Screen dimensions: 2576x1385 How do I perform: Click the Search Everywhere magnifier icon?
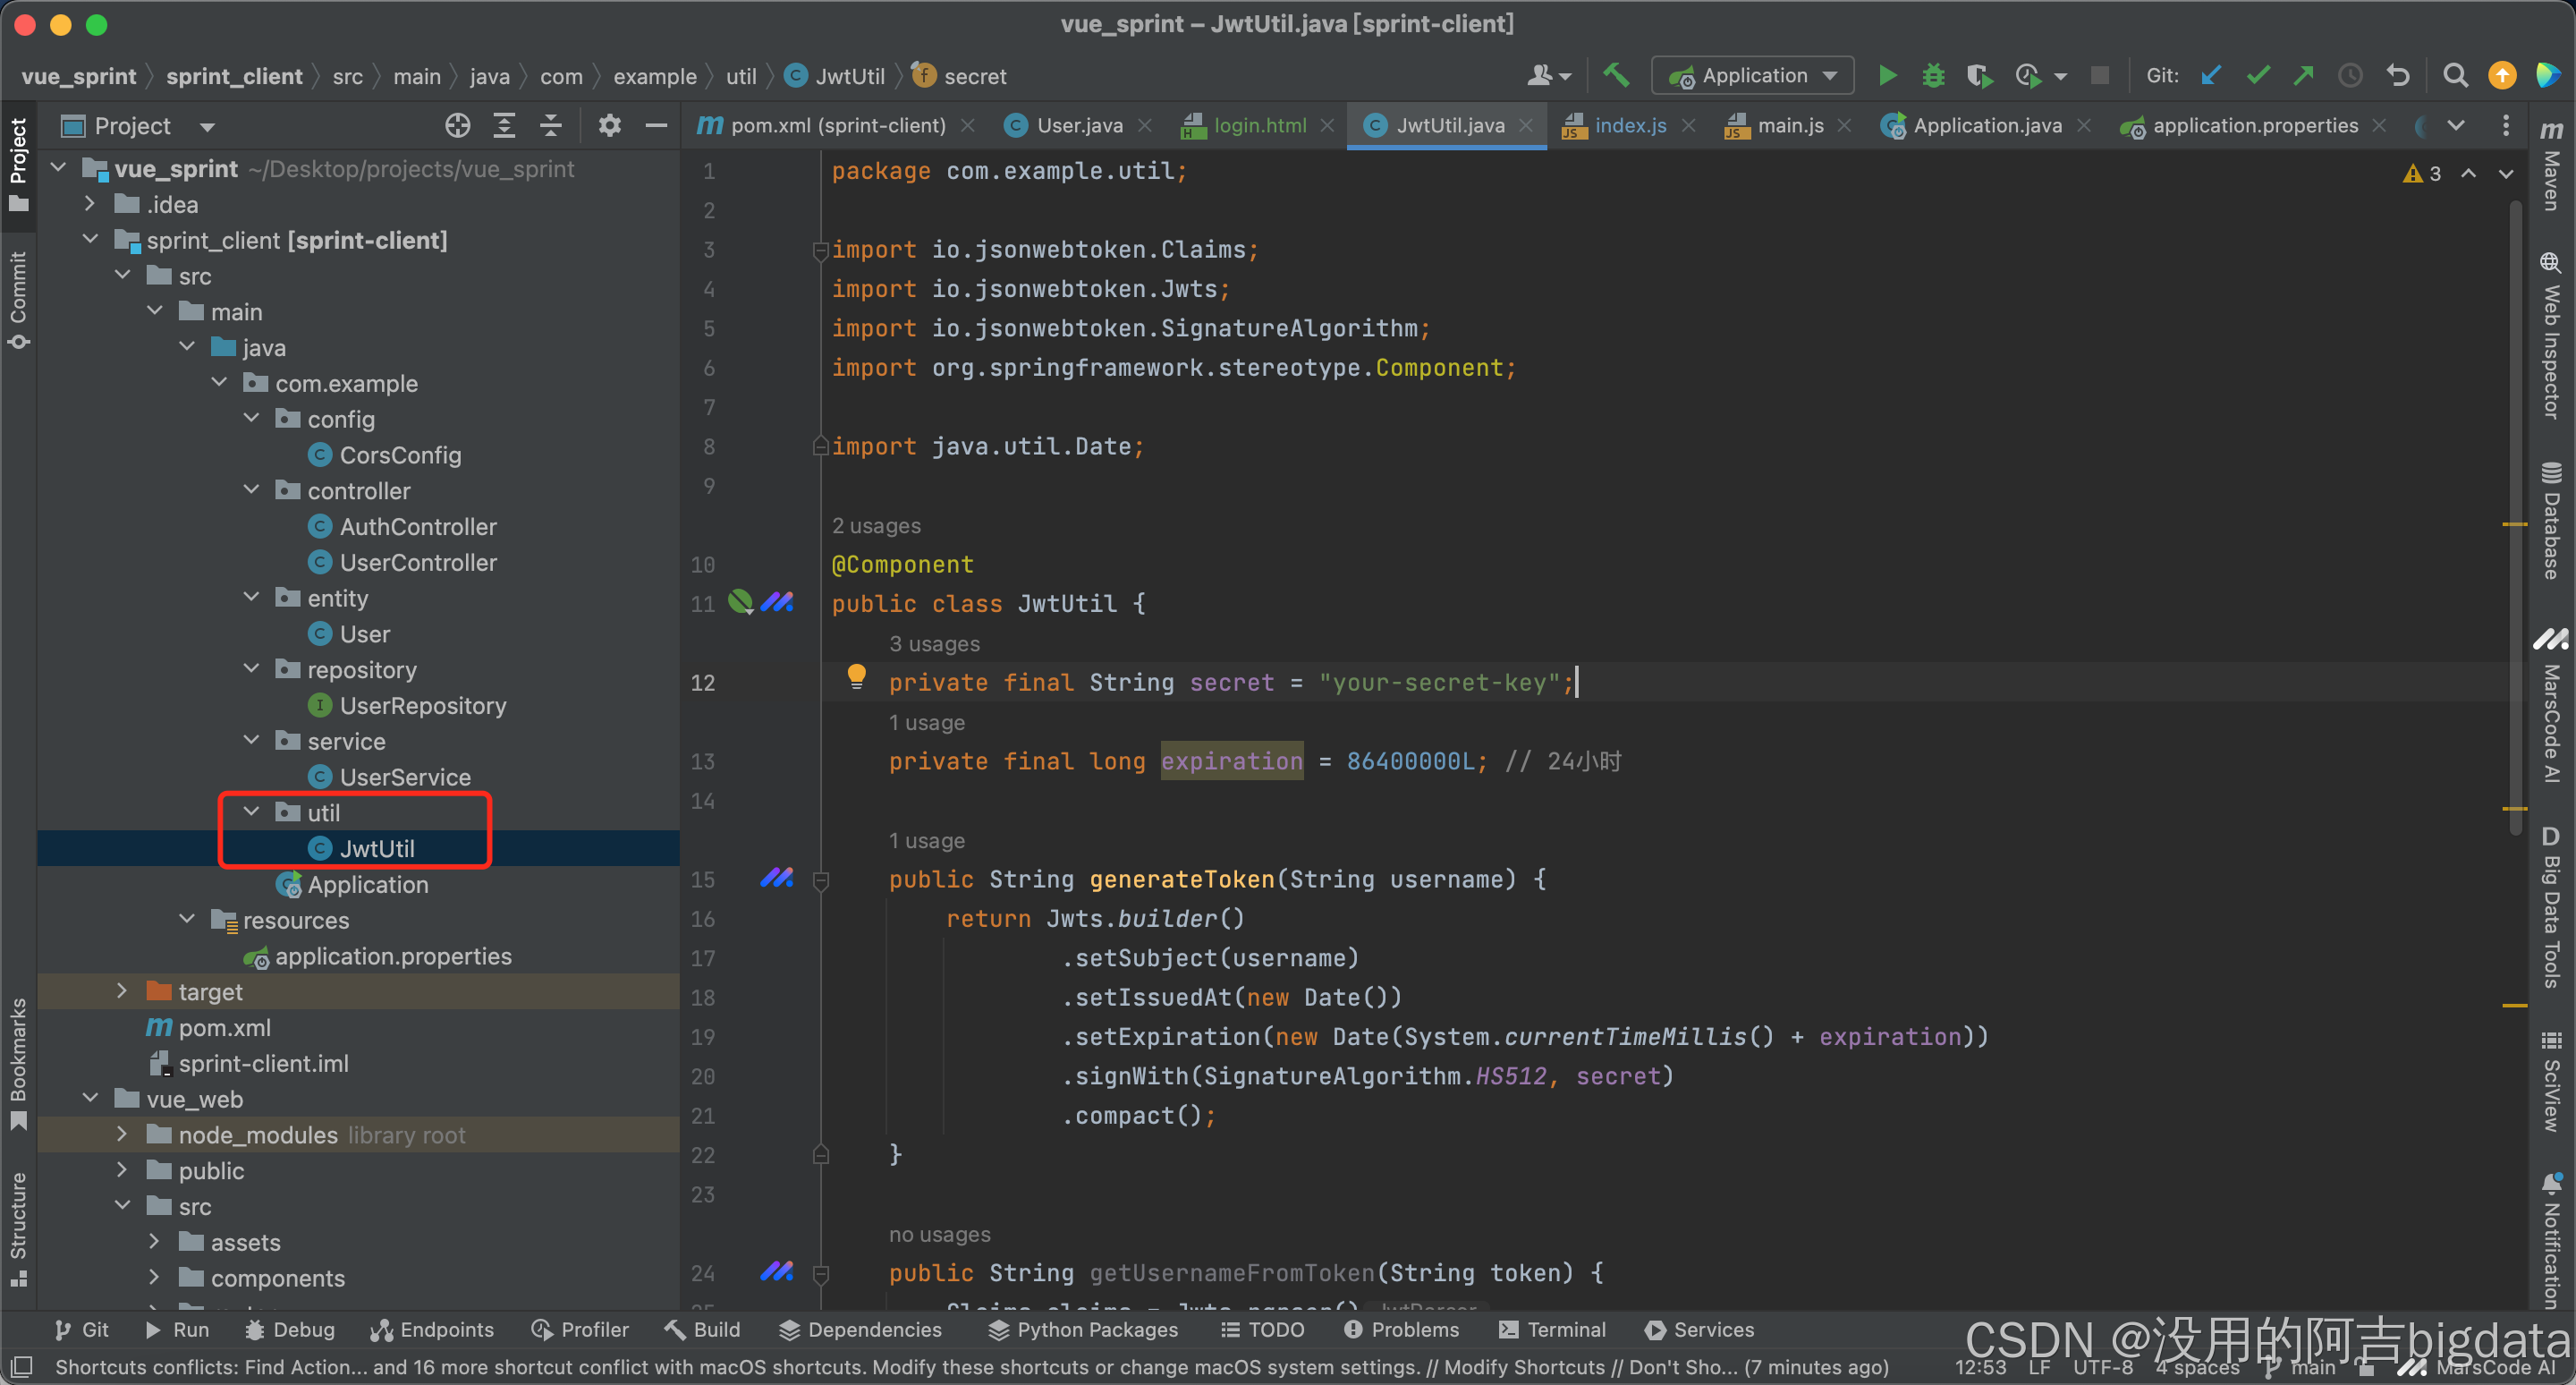click(x=2454, y=76)
